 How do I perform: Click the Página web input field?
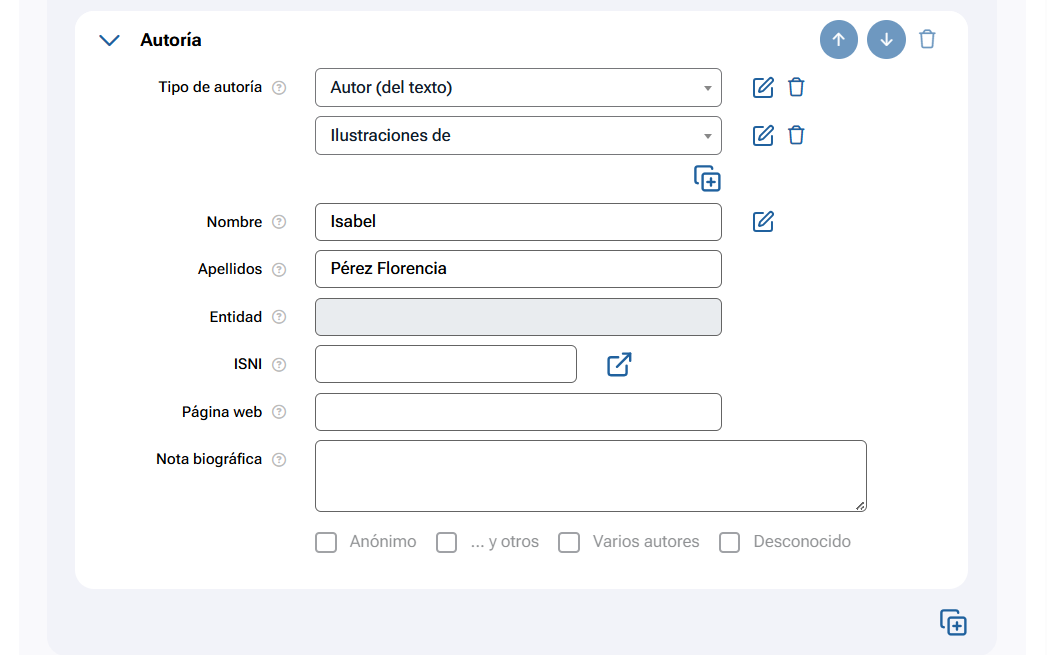point(518,412)
